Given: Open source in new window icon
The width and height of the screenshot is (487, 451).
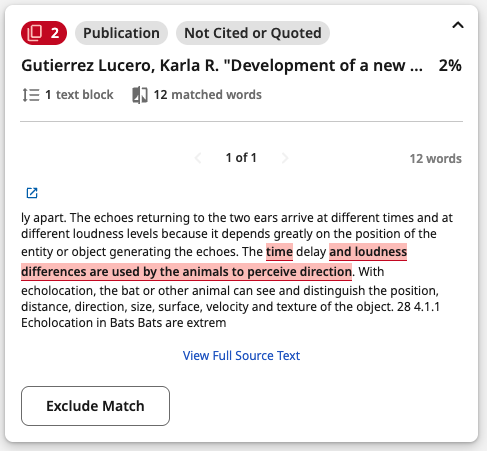Looking at the screenshot, I should [x=32, y=193].
